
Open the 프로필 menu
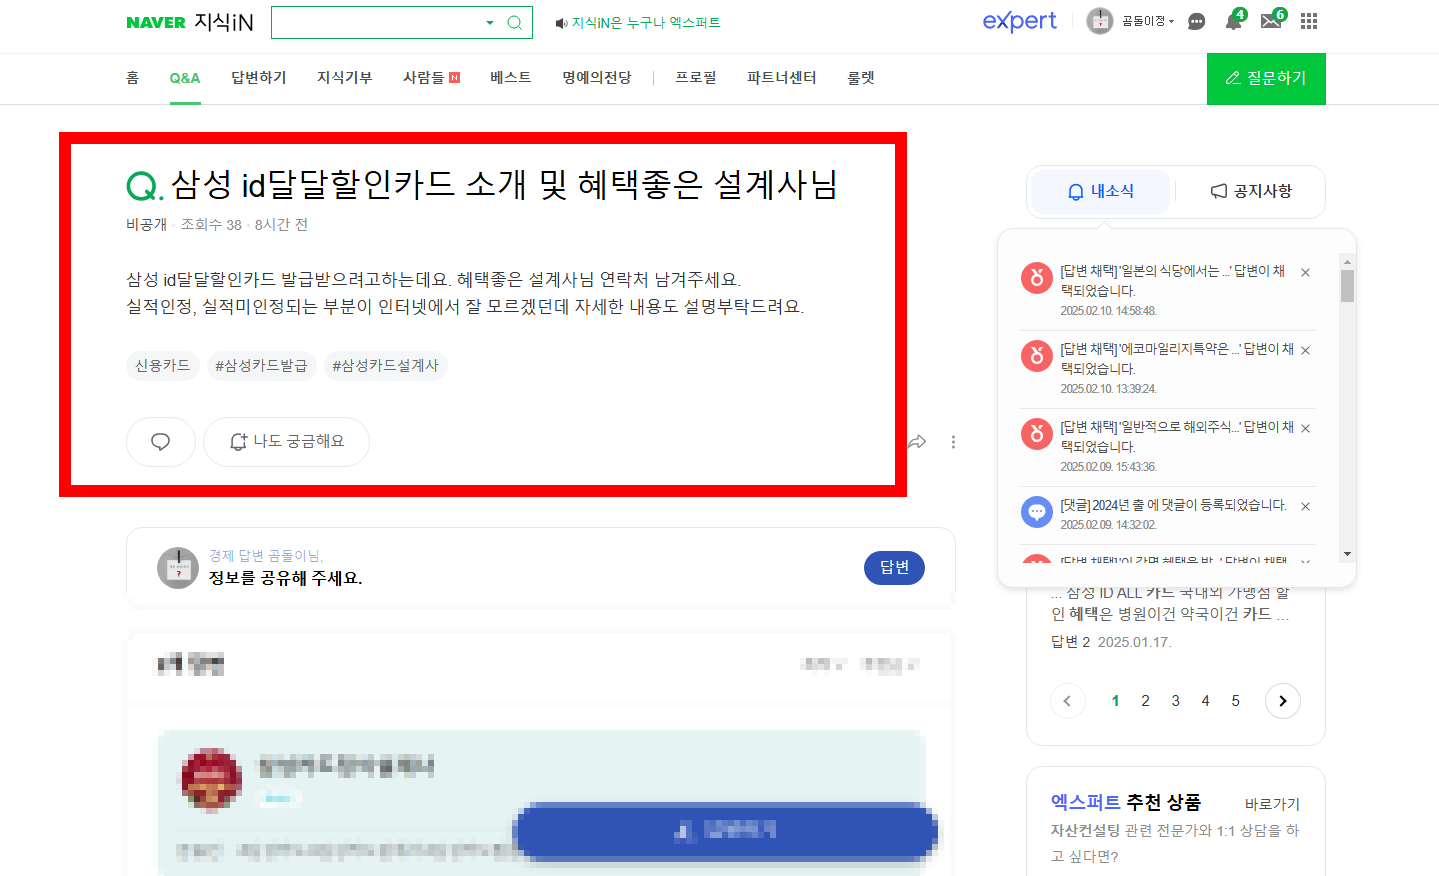tap(696, 78)
